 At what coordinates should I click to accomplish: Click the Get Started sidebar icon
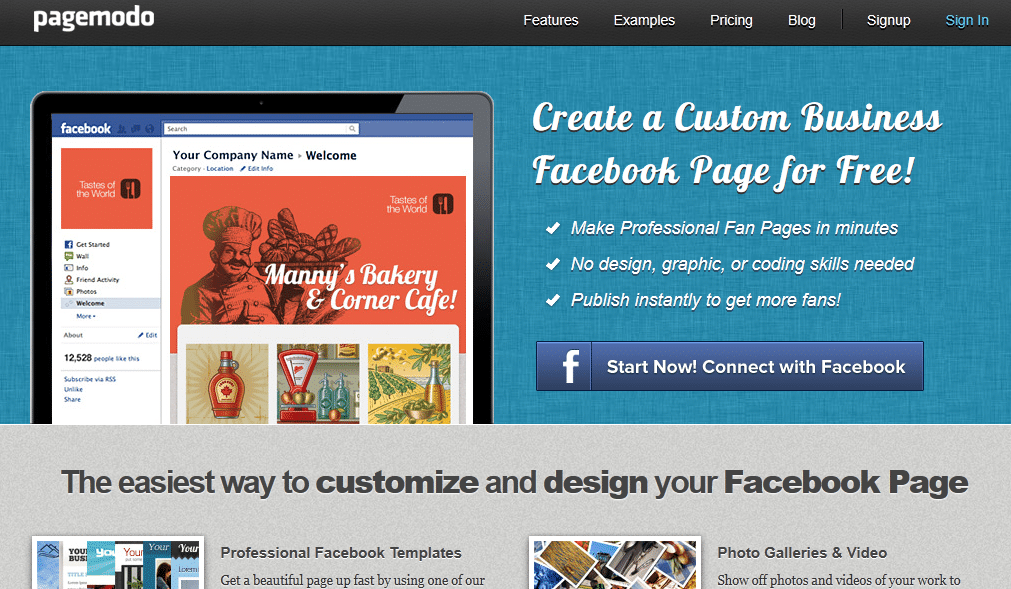click(x=68, y=244)
